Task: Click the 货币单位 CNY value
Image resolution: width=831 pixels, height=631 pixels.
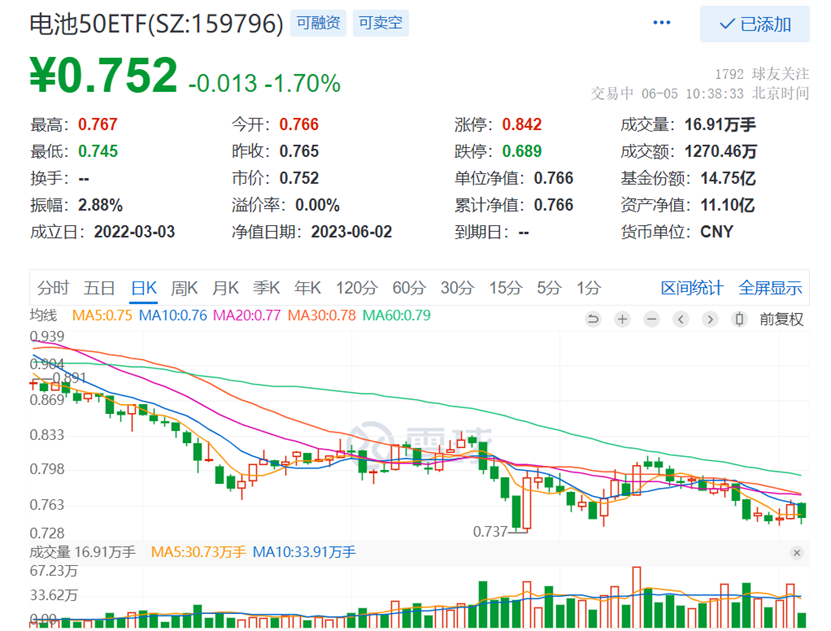Action: pyautogui.click(x=717, y=232)
